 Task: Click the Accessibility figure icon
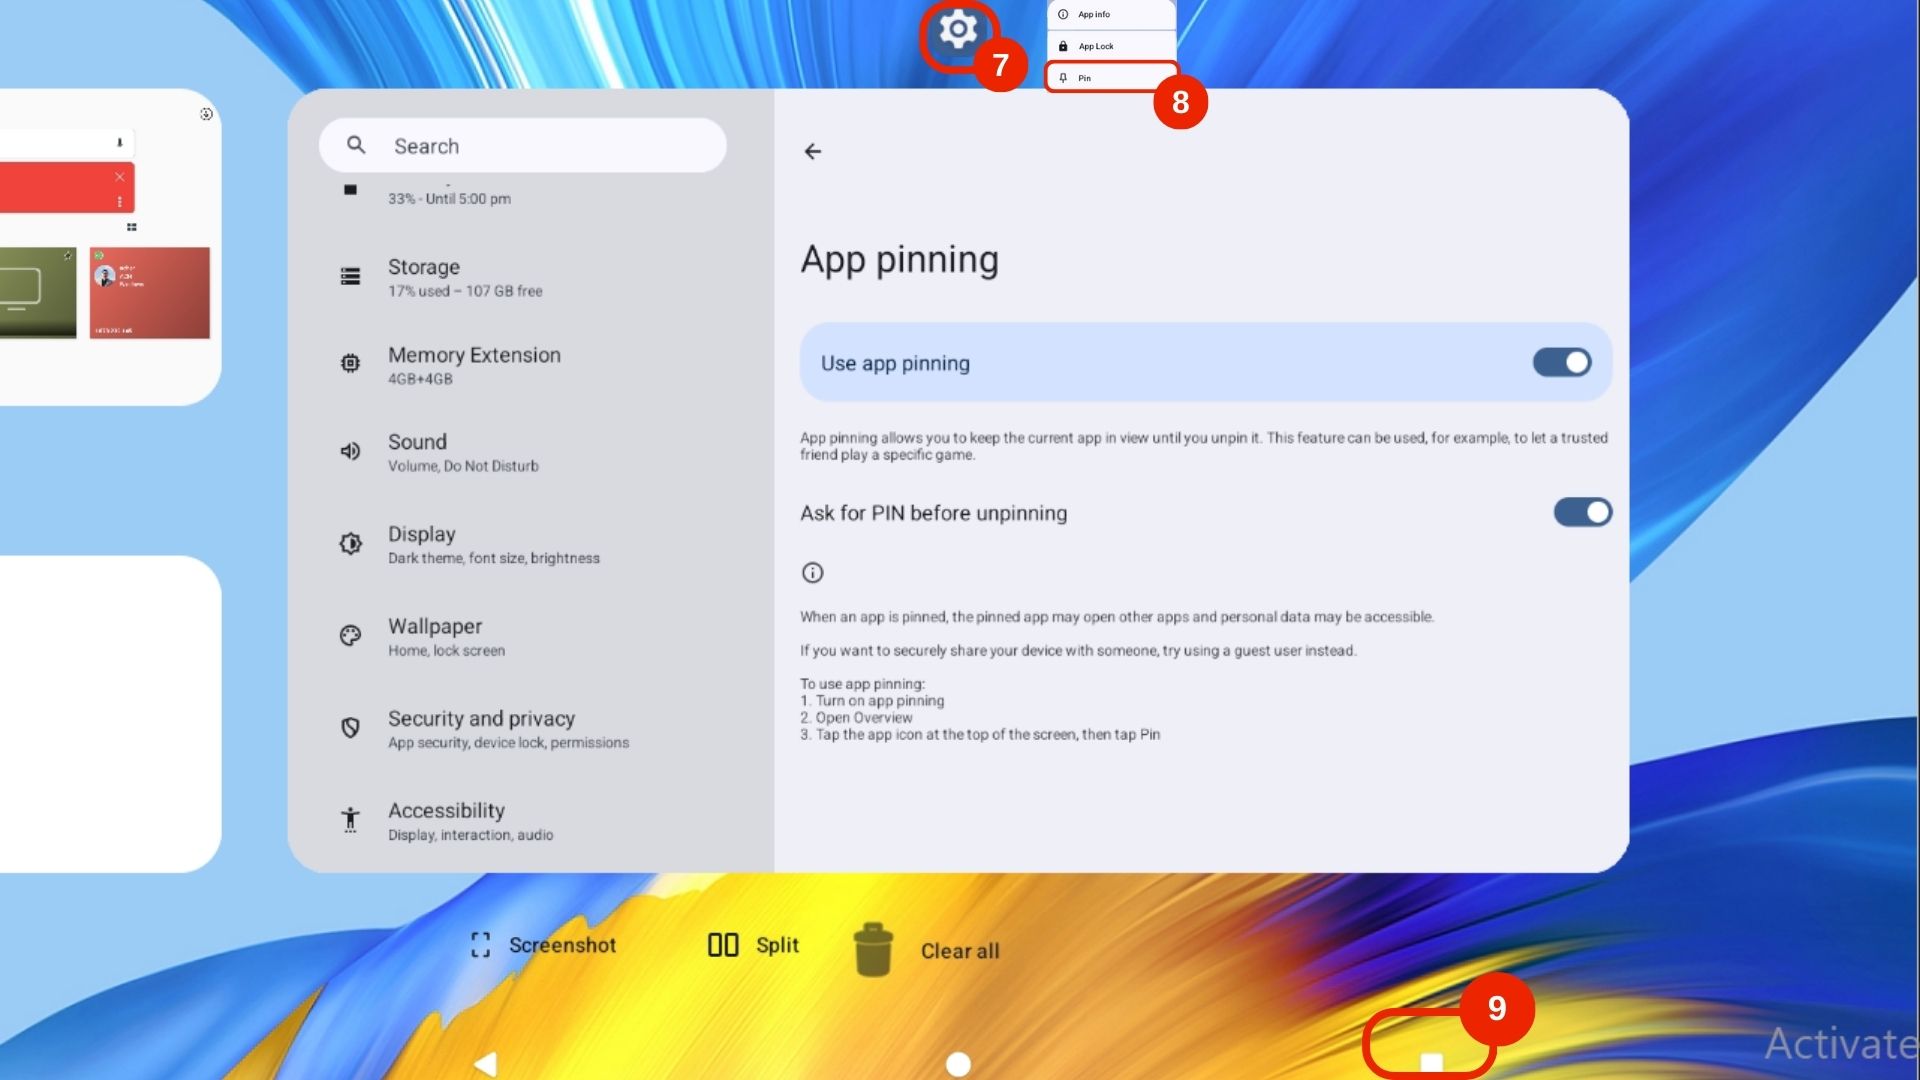(x=350, y=820)
